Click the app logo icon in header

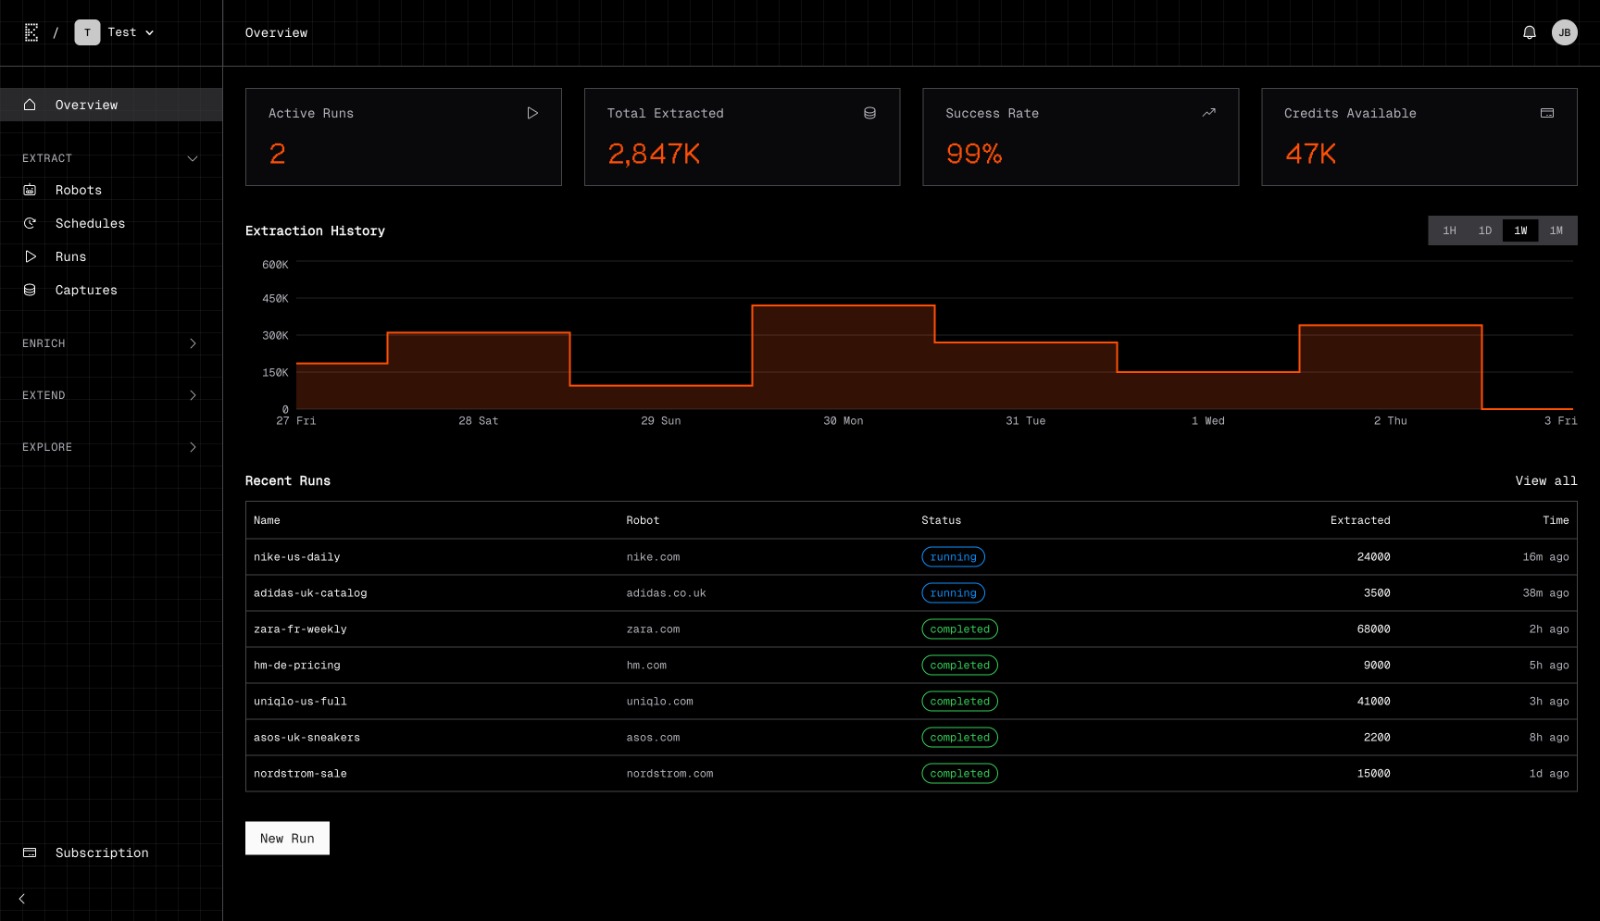coord(31,33)
